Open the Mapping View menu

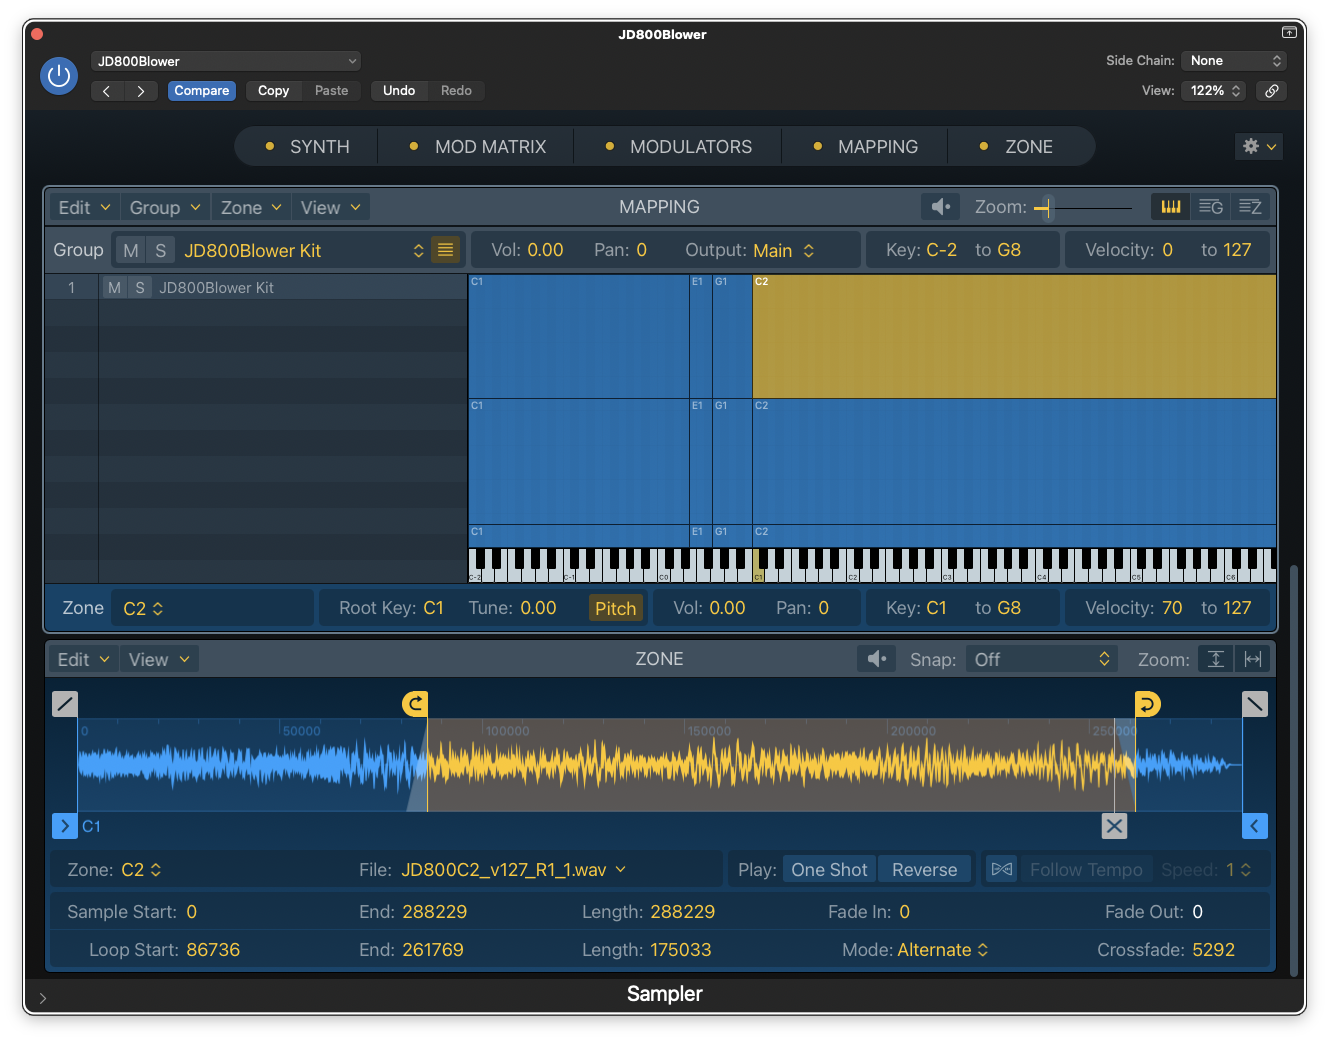coord(331,207)
